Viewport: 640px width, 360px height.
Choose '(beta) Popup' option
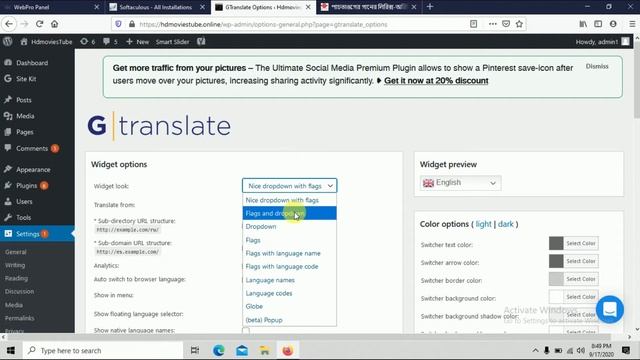tap(289, 320)
